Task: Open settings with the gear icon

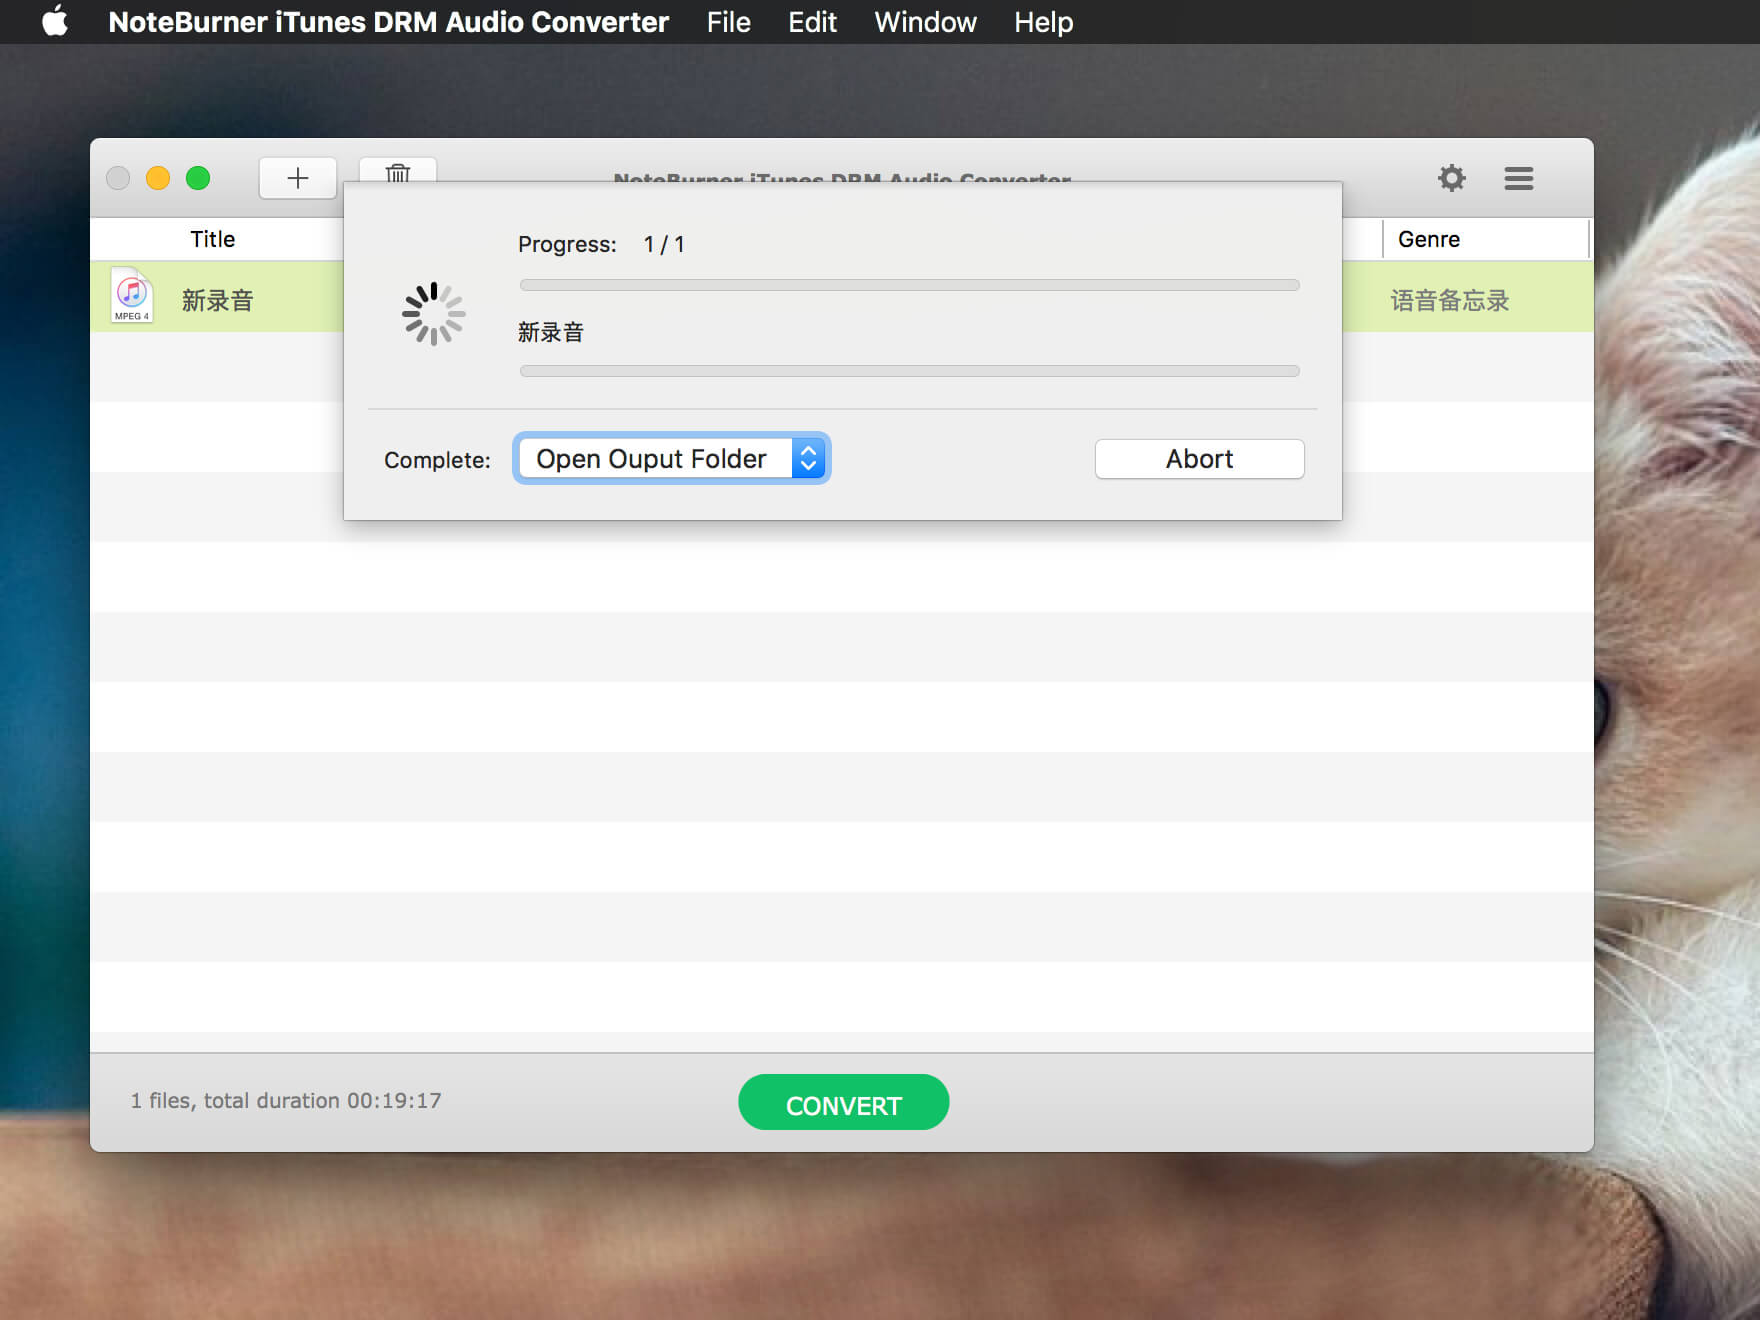Action: click(x=1451, y=178)
